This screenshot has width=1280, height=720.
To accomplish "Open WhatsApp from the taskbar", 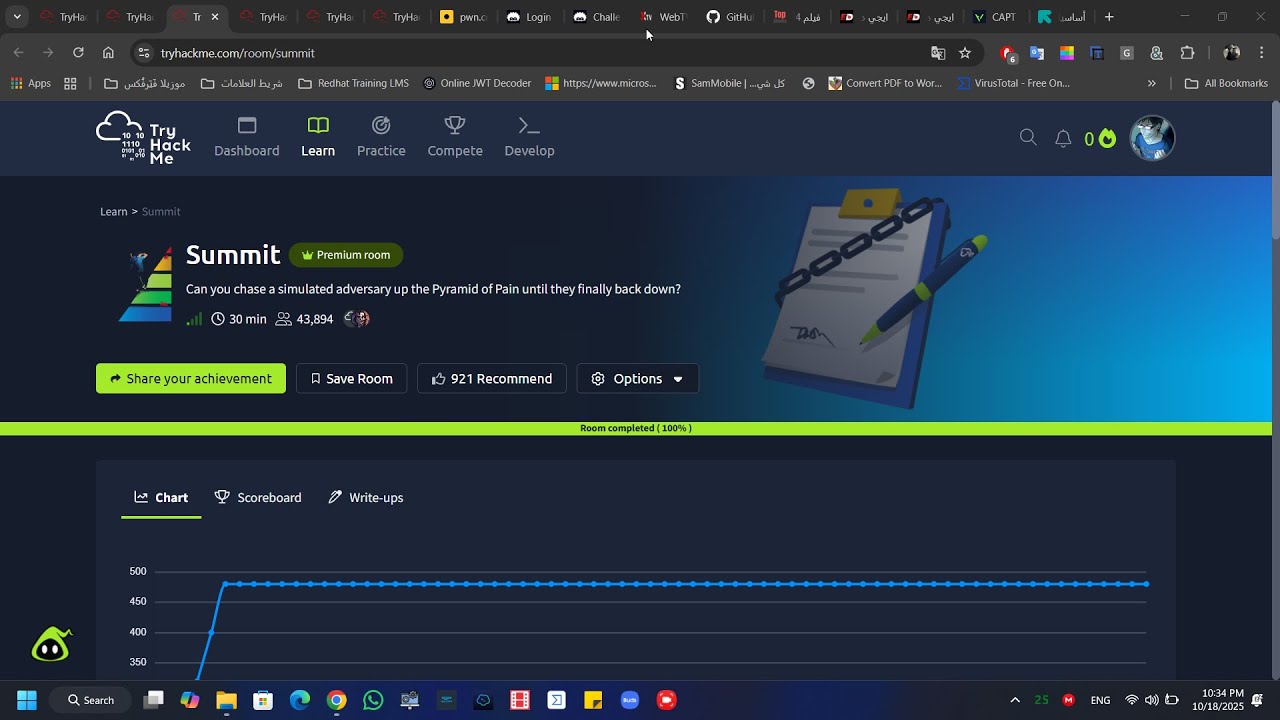I will tap(373, 700).
